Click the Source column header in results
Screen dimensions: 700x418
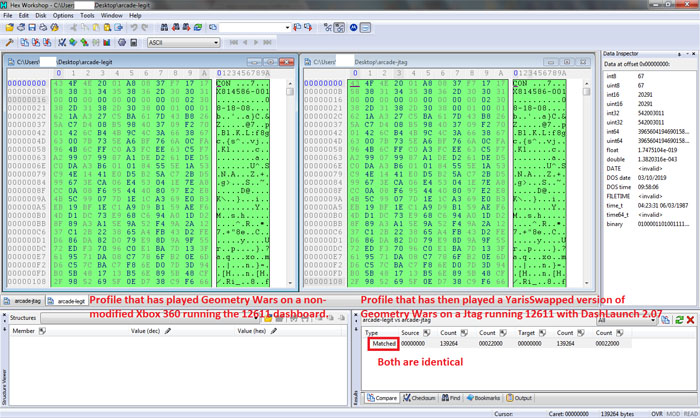(x=411, y=331)
